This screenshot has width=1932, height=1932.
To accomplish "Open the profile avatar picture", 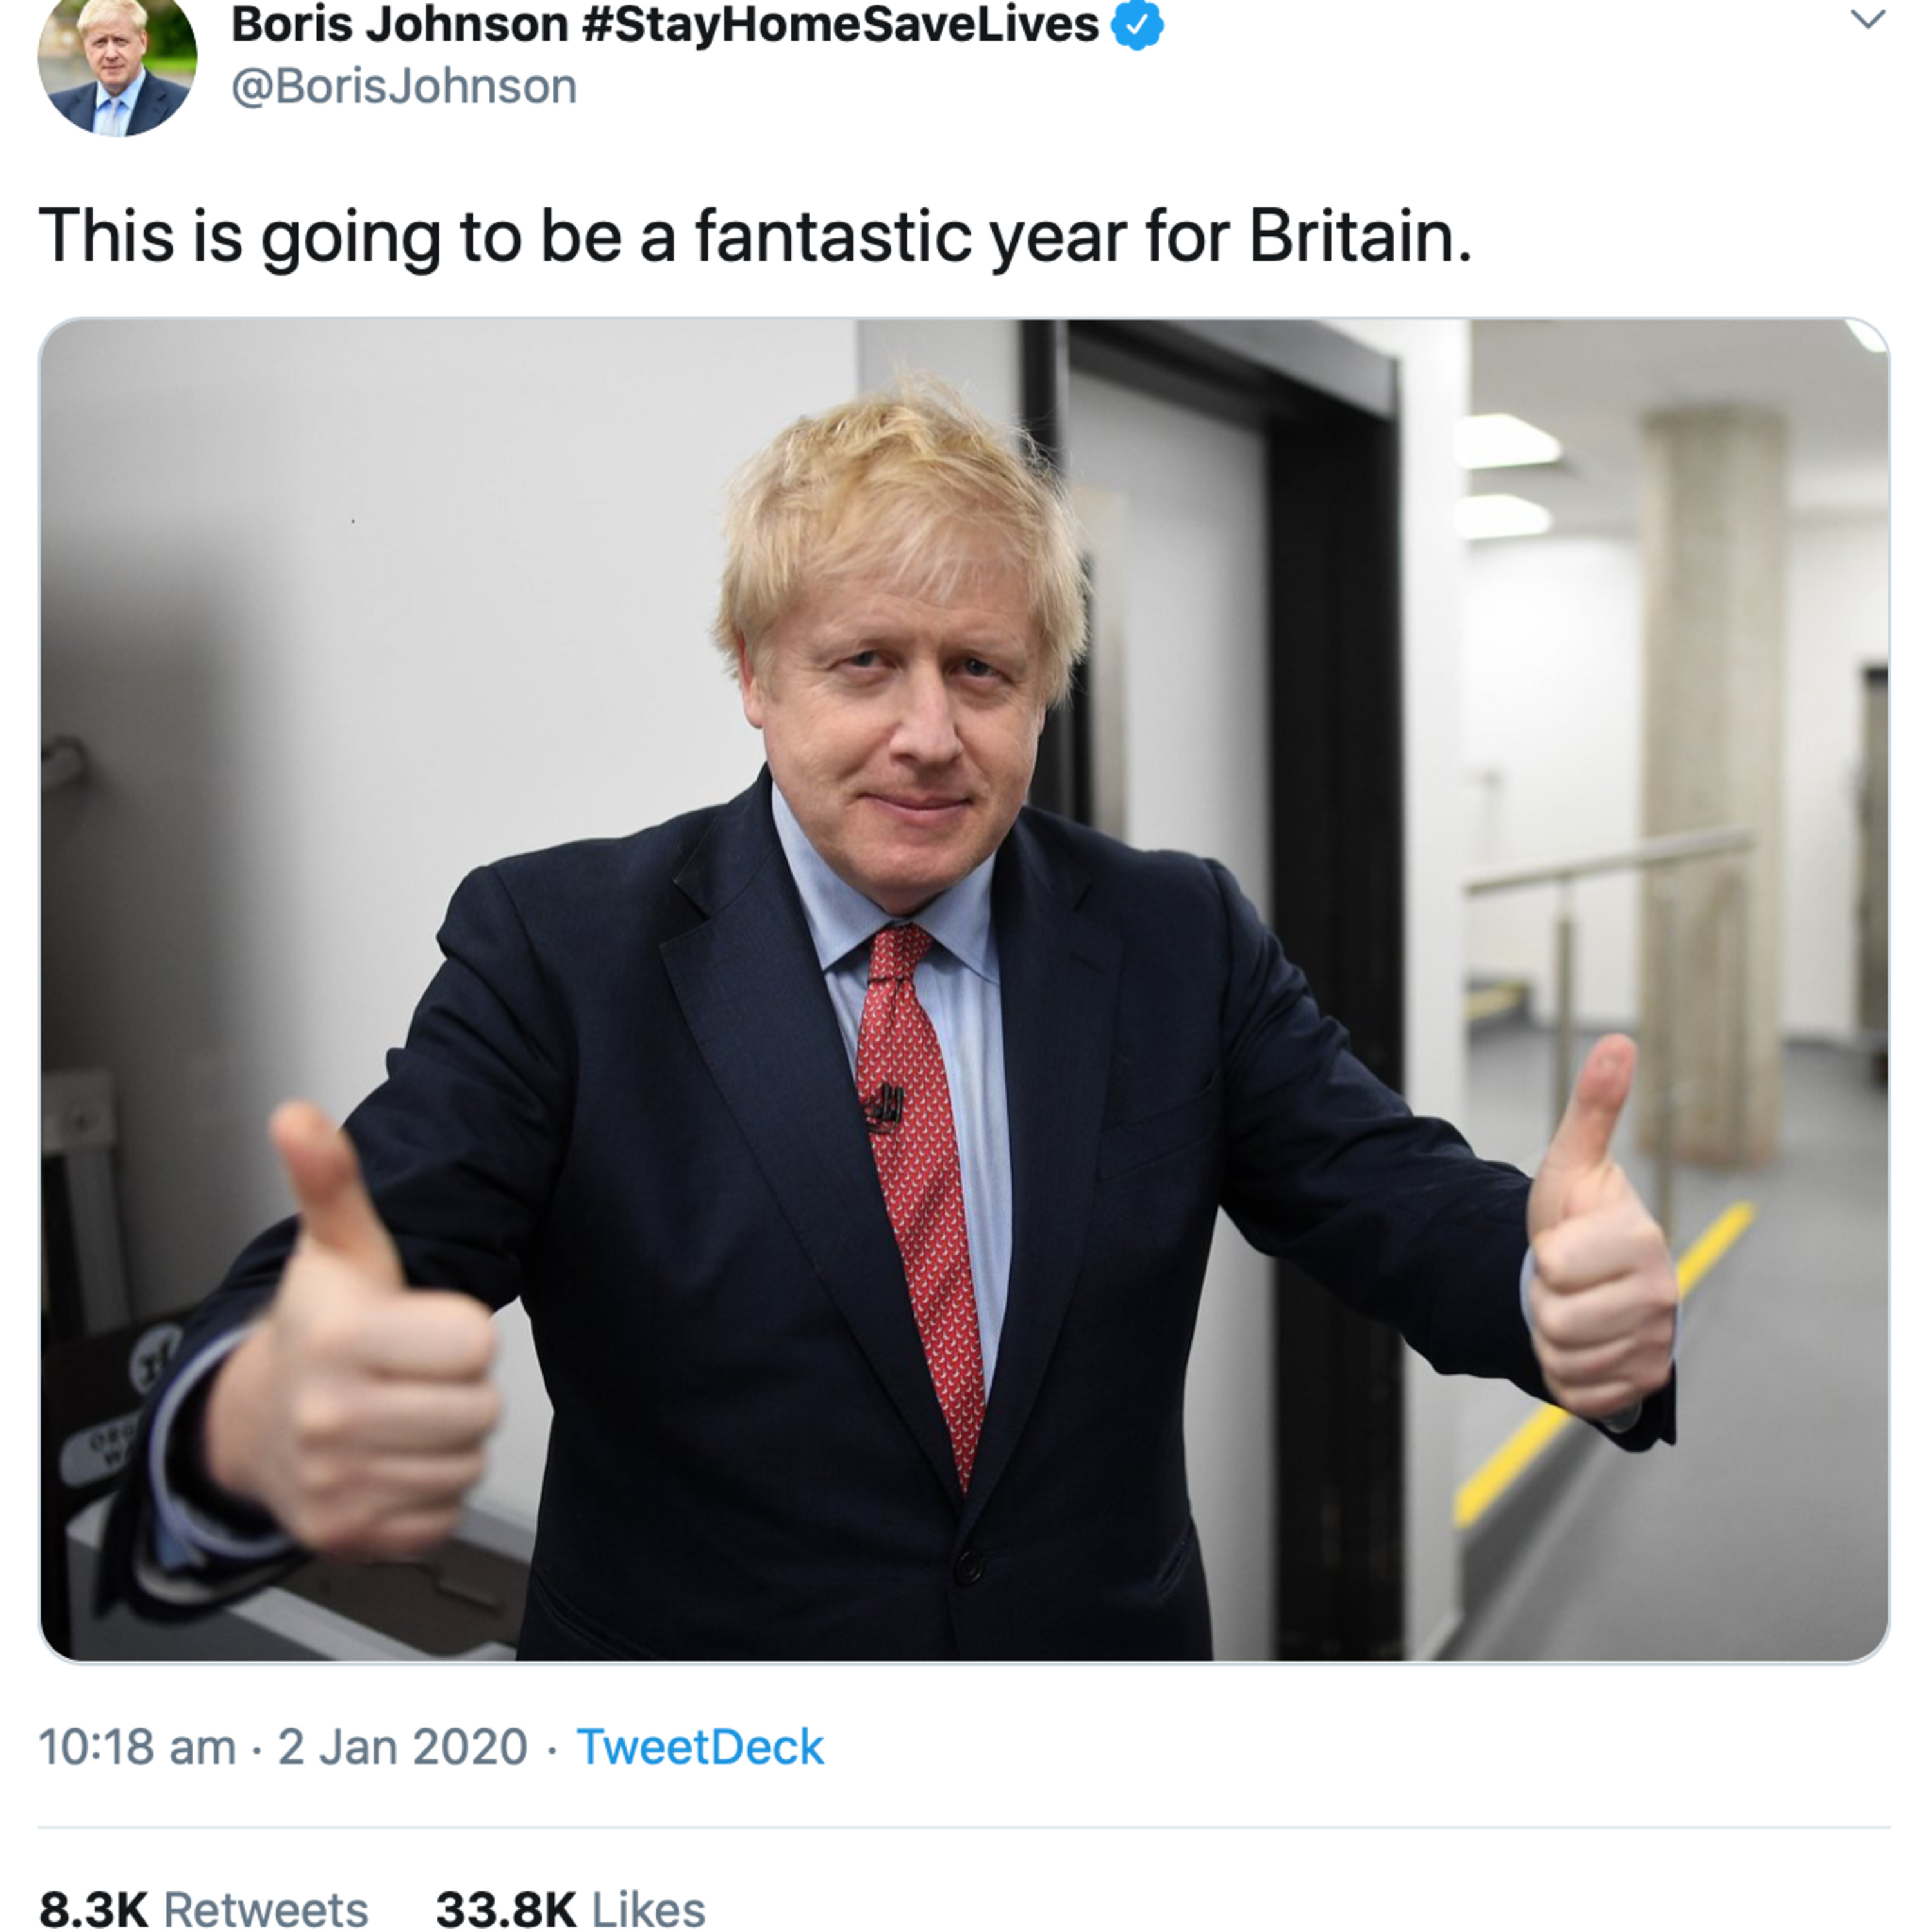I will [x=117, y=66].
